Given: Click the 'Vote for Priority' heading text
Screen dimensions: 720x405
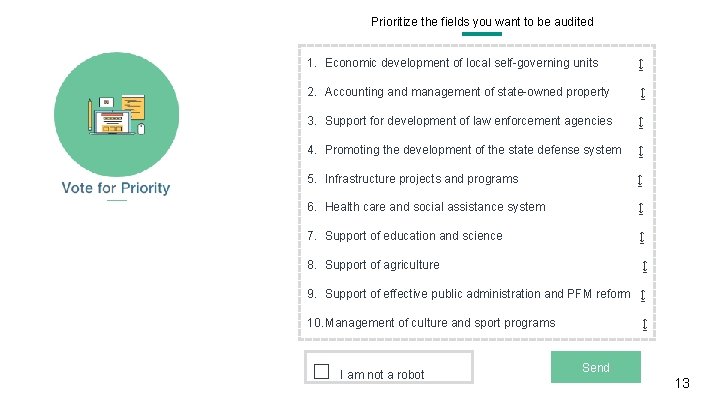Looking at the screenshot, I should coord(116,188).
